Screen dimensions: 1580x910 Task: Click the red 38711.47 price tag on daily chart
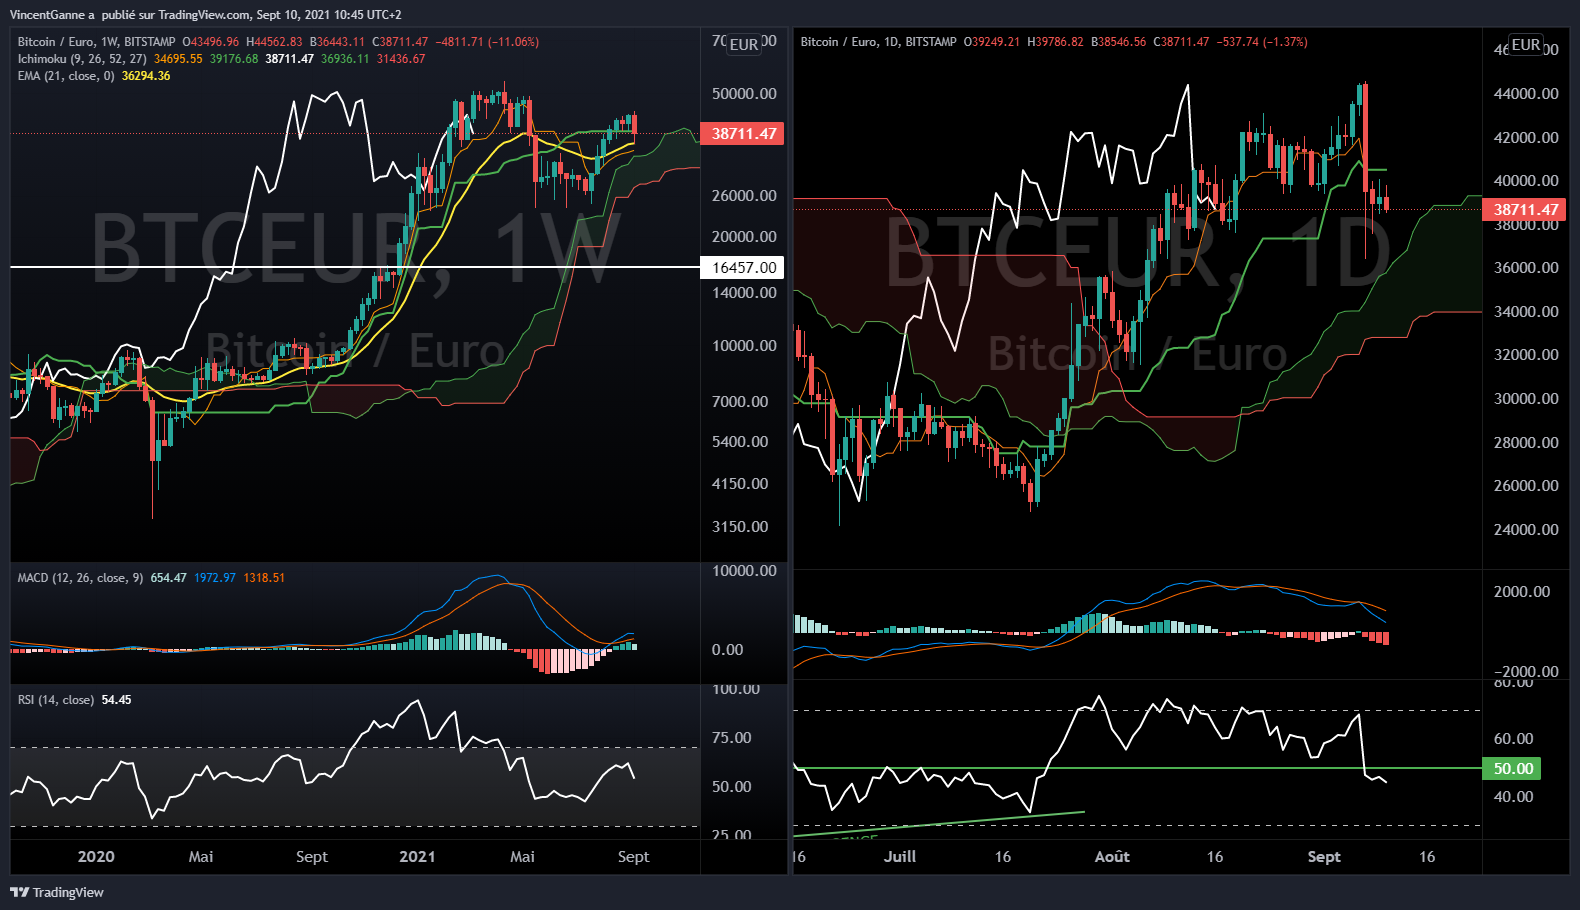point(1525,209)
